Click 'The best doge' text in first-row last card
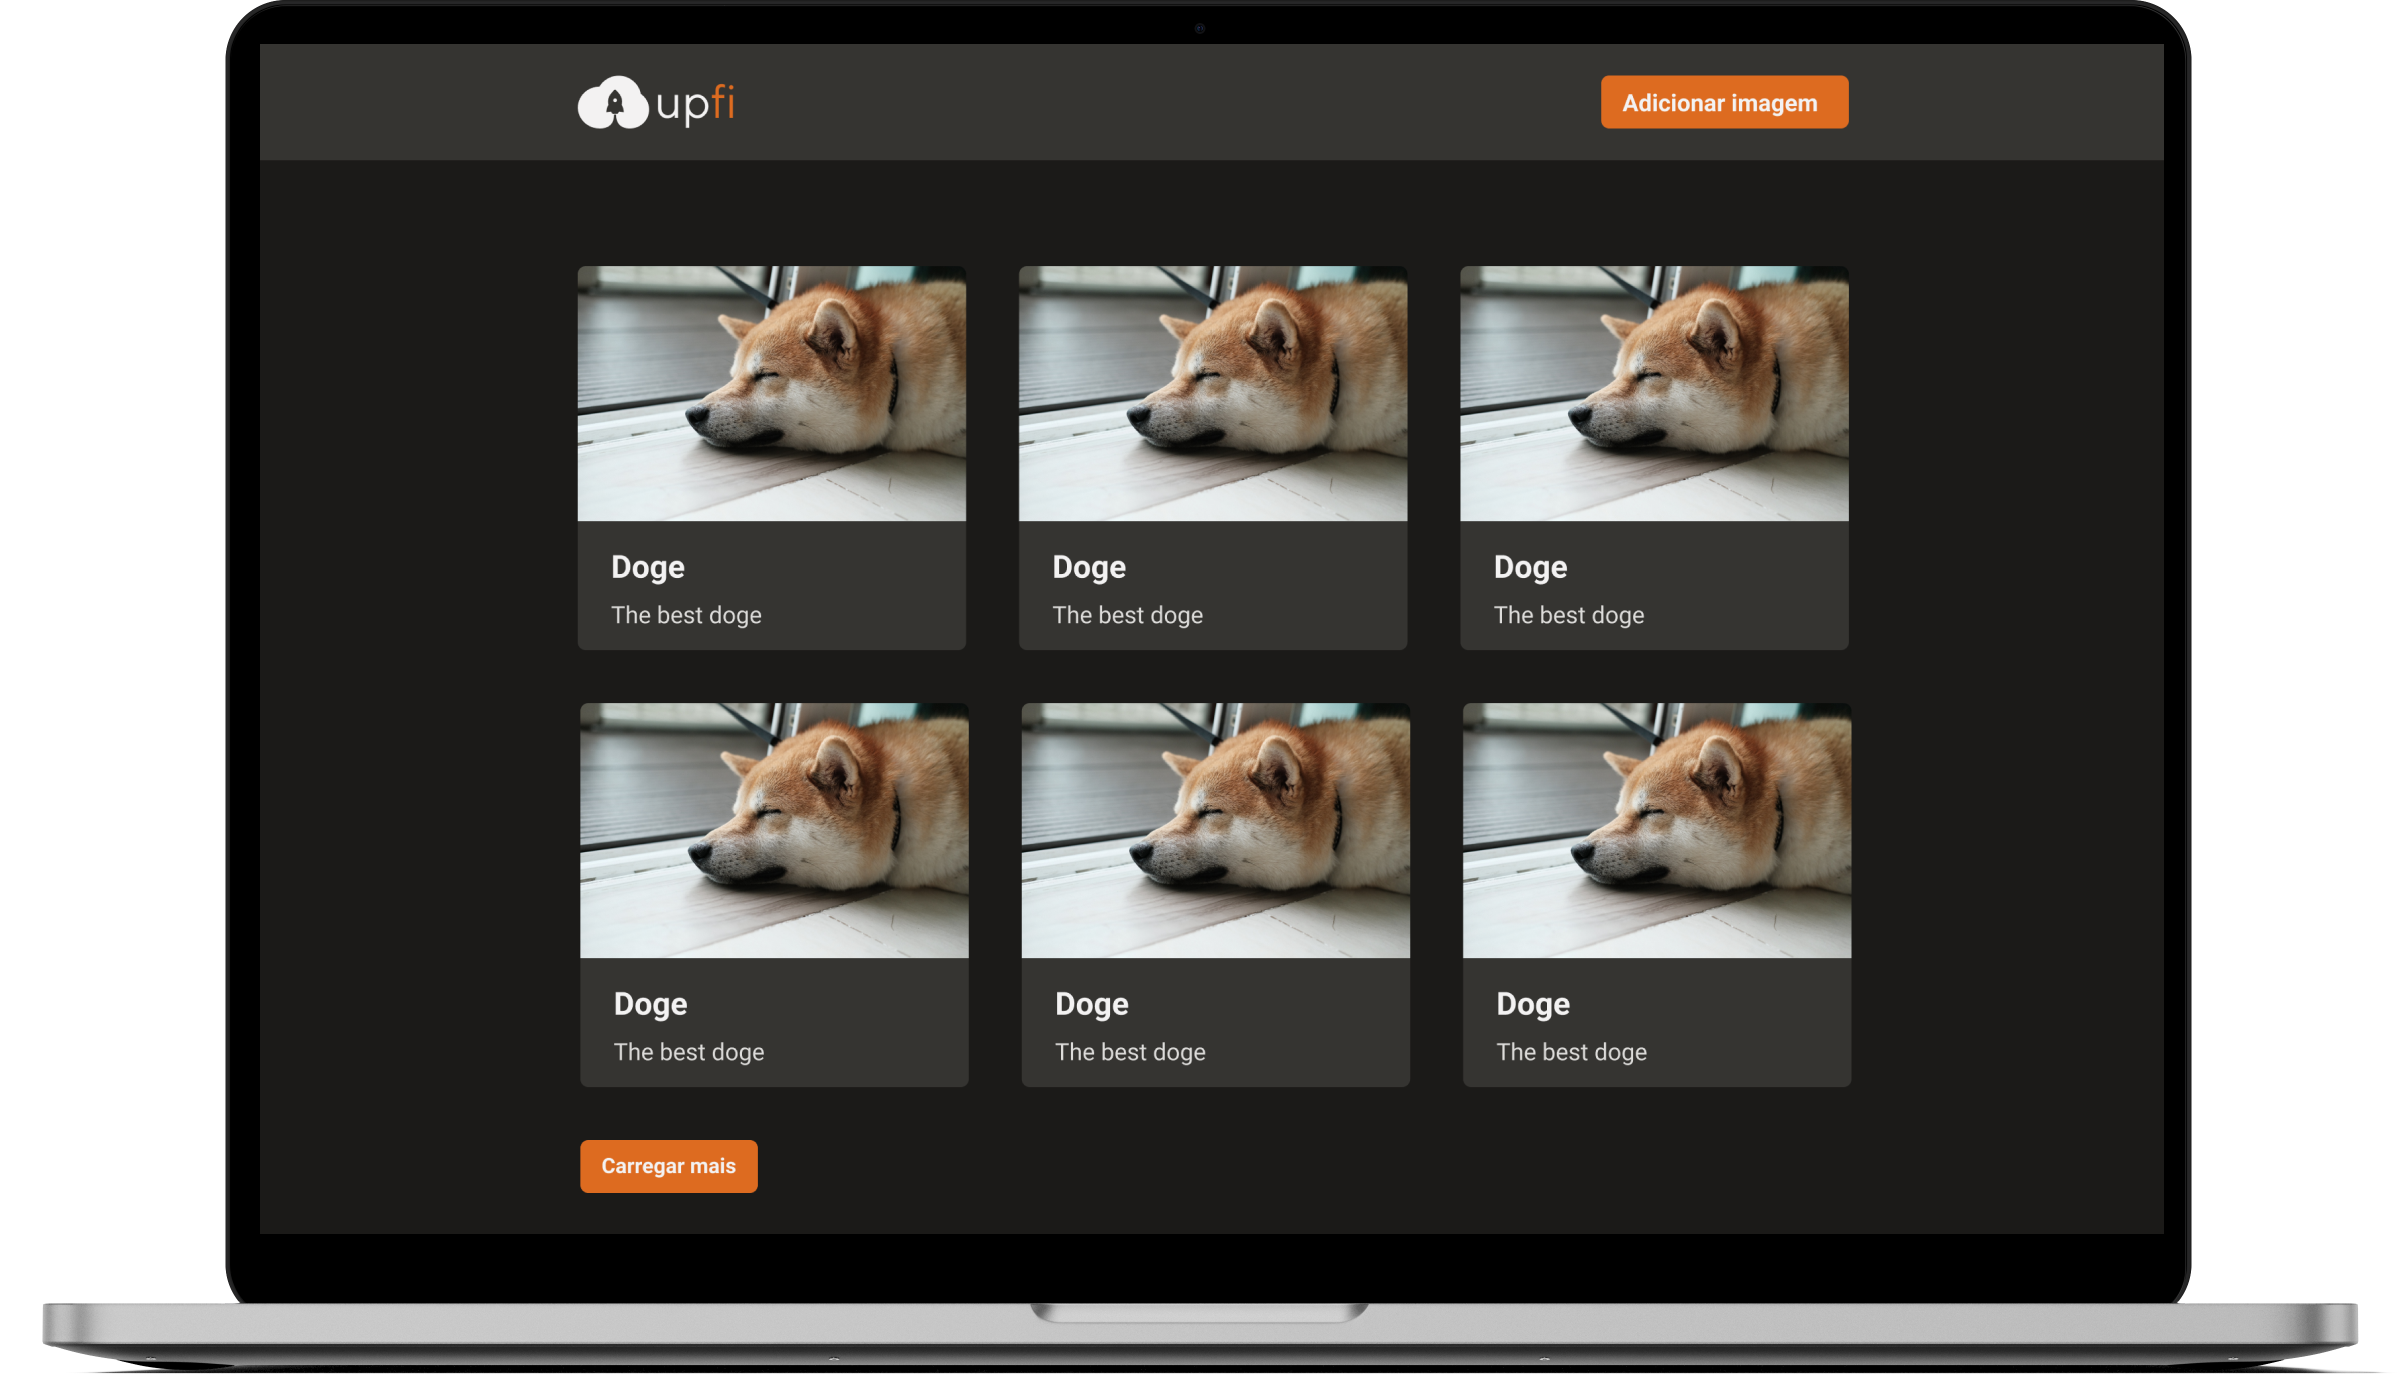 (1568, 615)
